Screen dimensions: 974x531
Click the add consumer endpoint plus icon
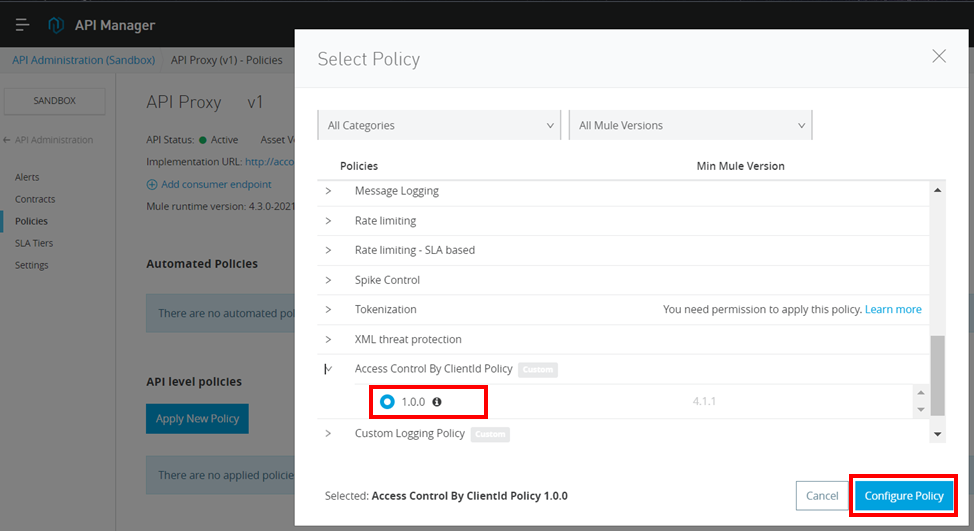coord(152,184)
